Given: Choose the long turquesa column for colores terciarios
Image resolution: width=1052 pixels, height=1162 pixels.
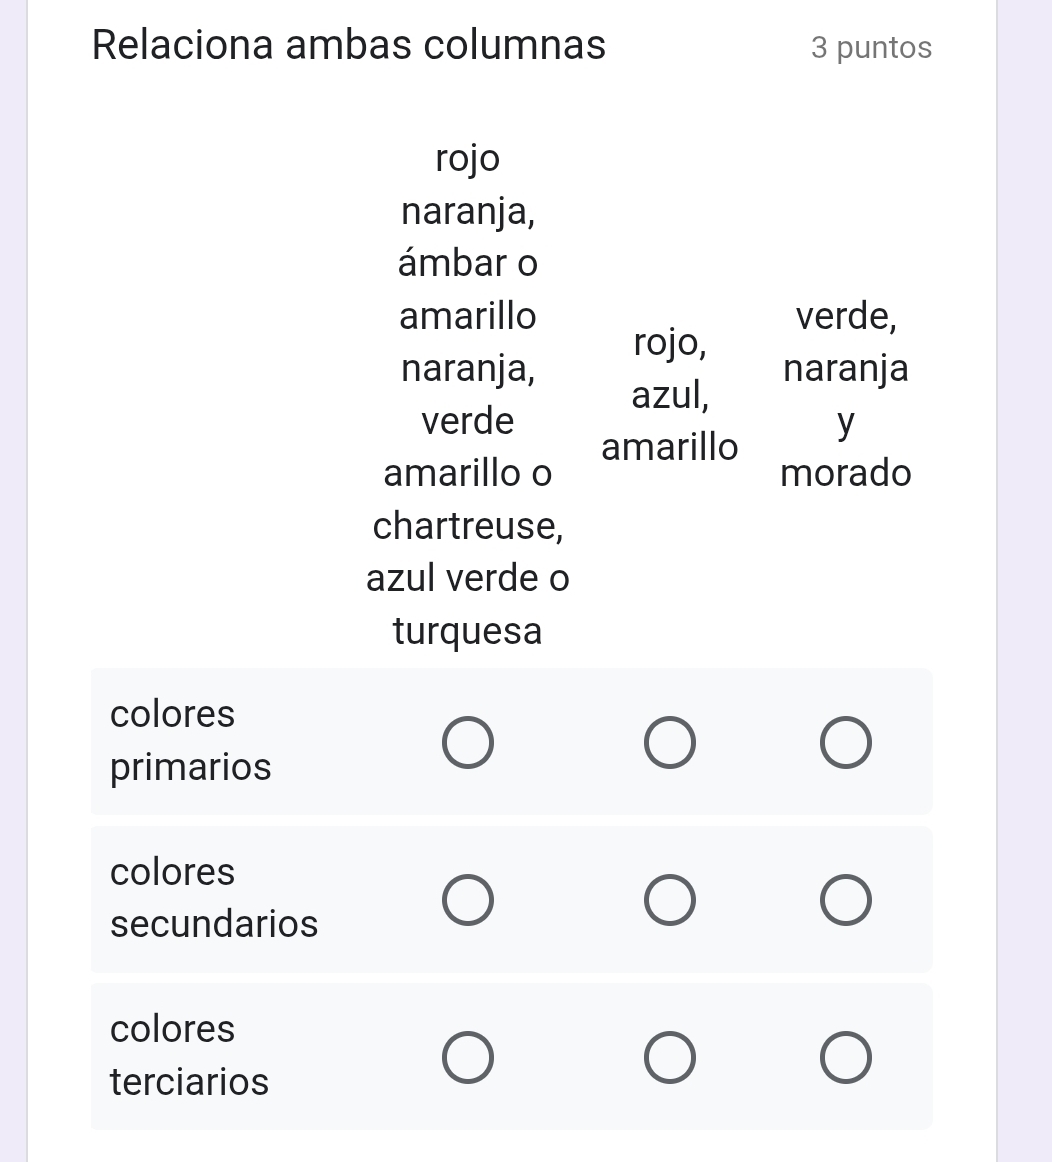Looking at the screenshot, I should click(x=468, y=1057).
